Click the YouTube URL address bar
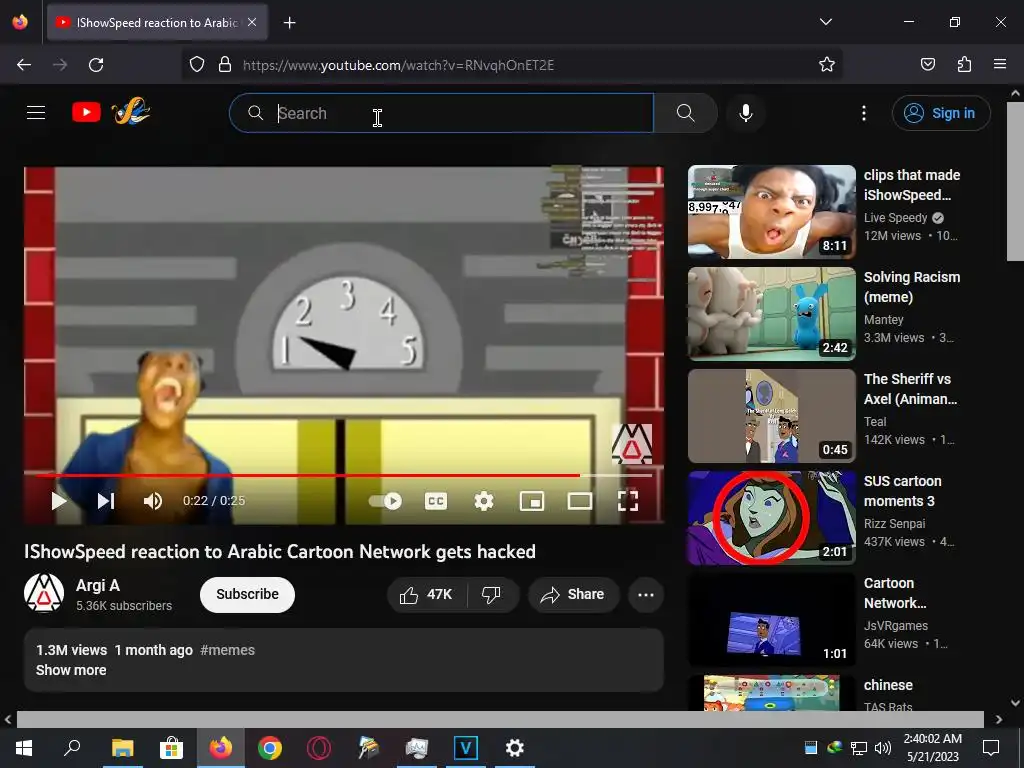 [398, 65]
